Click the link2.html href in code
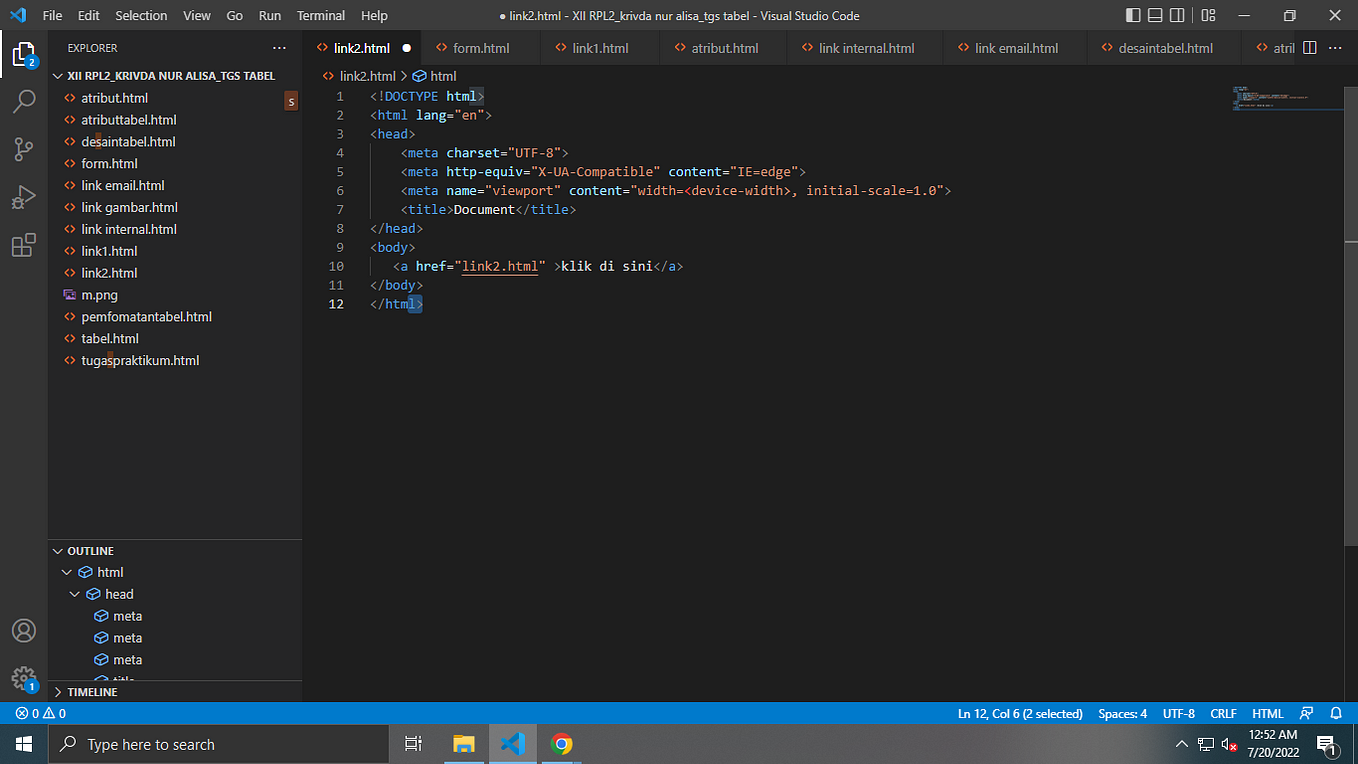The width and height of the screenshot is (1358, 764). (x=499, y=266)
